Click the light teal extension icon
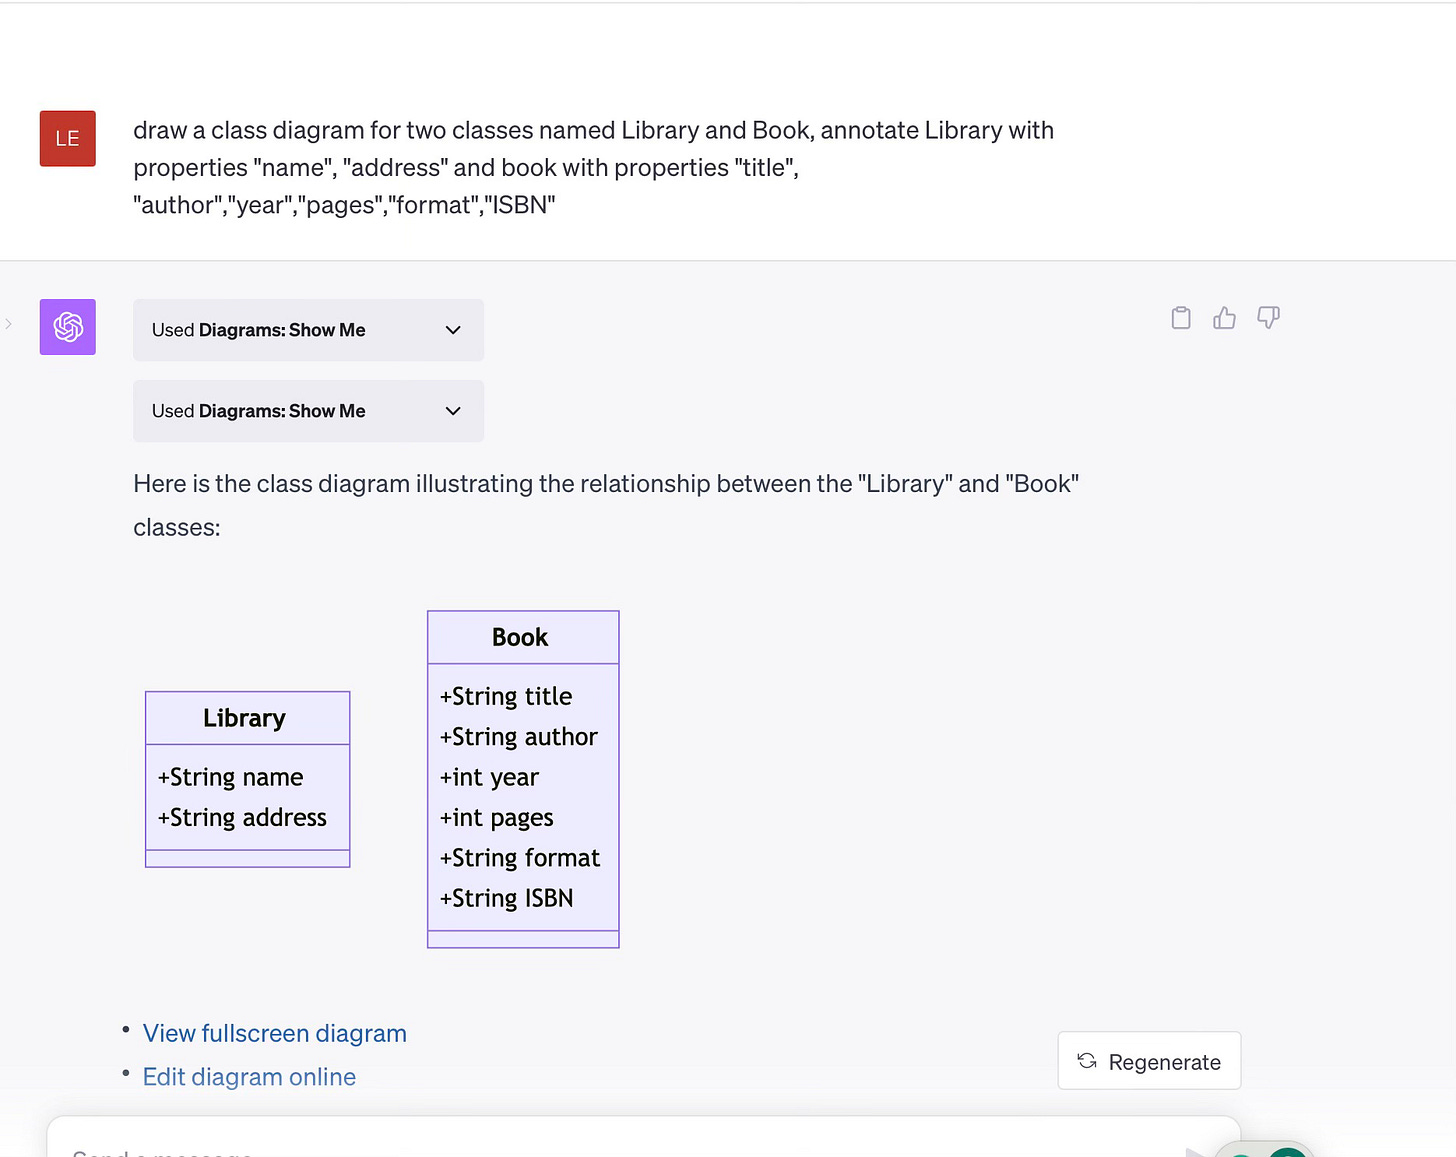Image resolution: width=1456 pixels, height=1157 pixels. pyautogui.click(x=1240, y=1152)
